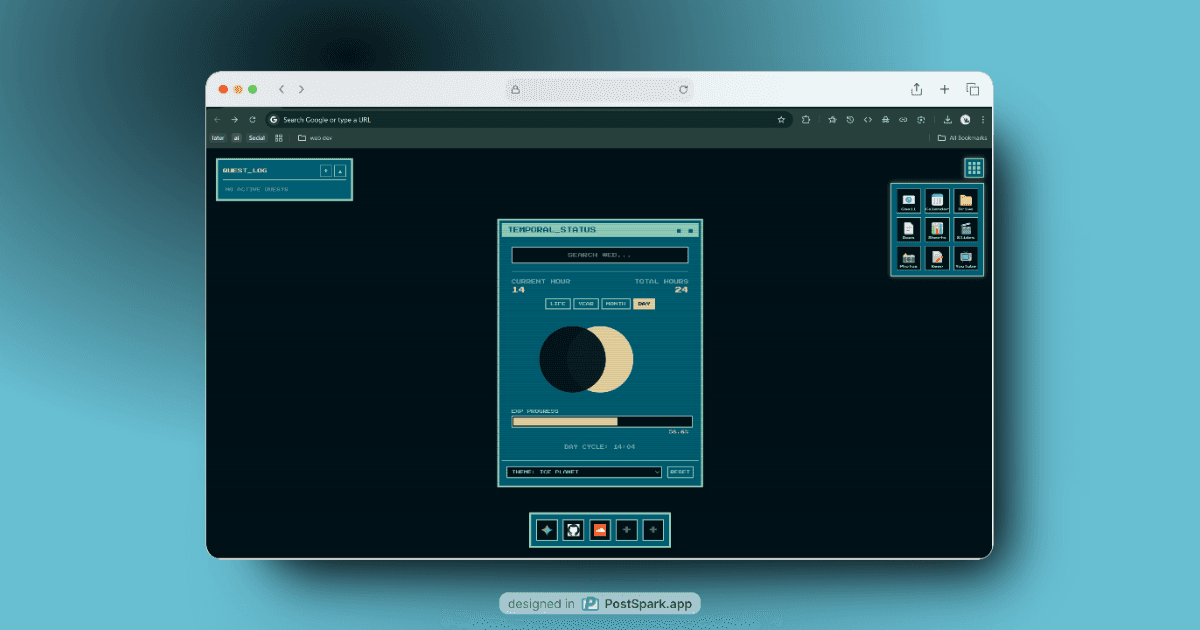Launch Drive from the icon grid
Viewport: 1200px width, 630px height.
(x=965, y=200)
